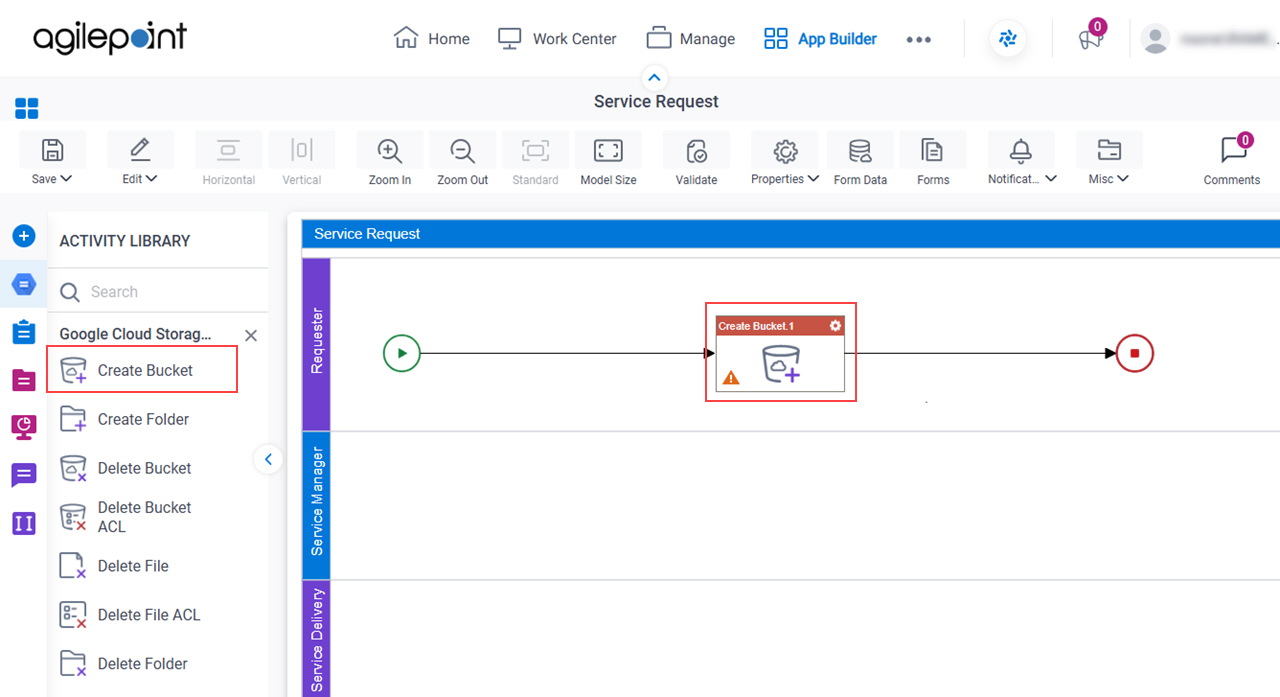Click the green start event node
The height and width of the screenshot is (697, 1280).
click(x=401, y=353)
